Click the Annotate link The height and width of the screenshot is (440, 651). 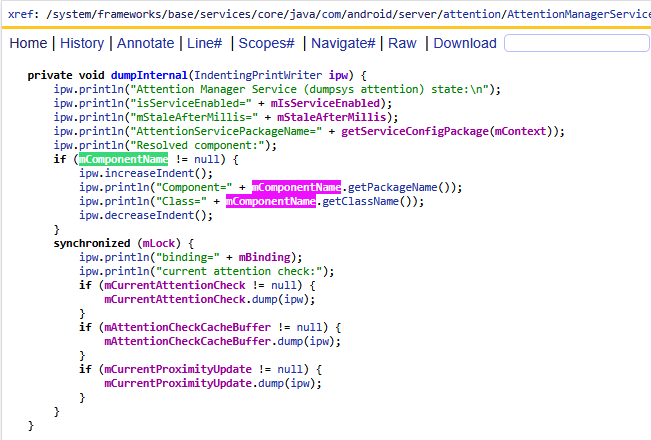coord(145,43)
